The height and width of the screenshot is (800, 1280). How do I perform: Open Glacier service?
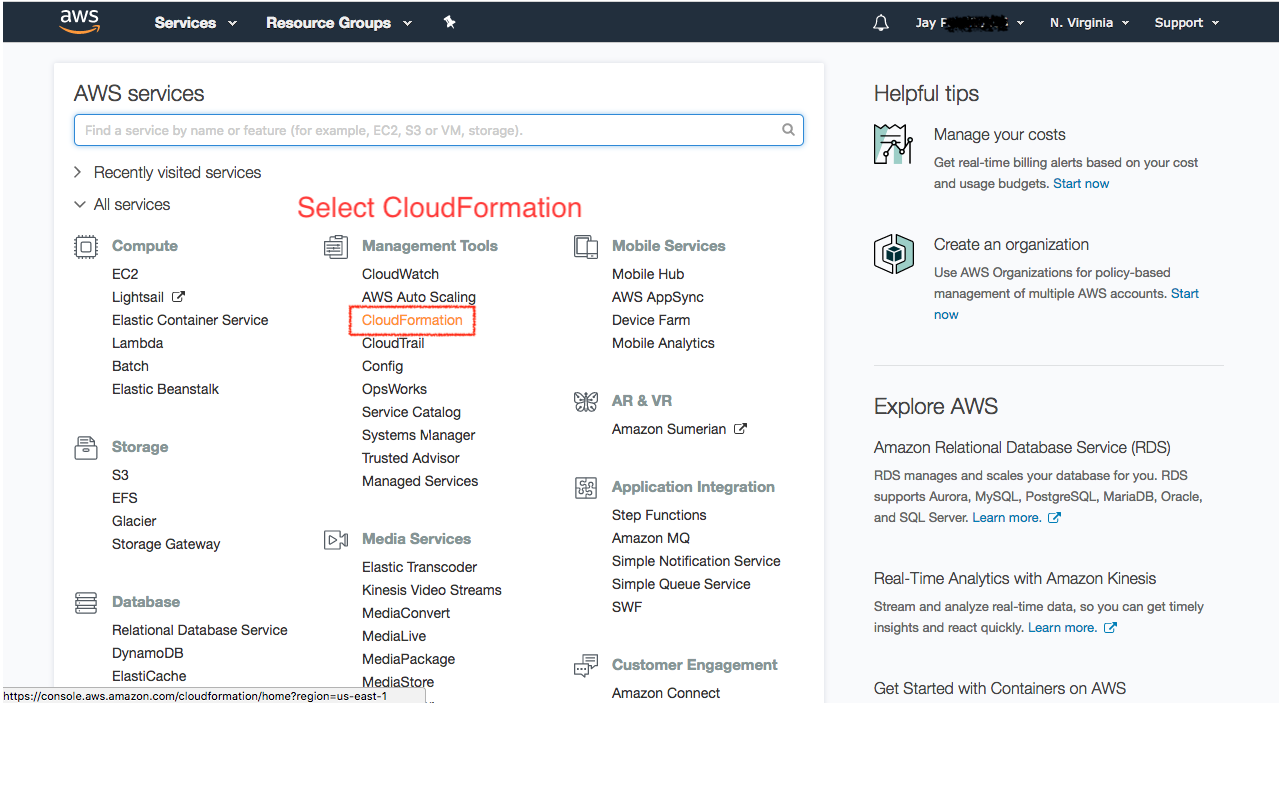(x=134, y=521)
